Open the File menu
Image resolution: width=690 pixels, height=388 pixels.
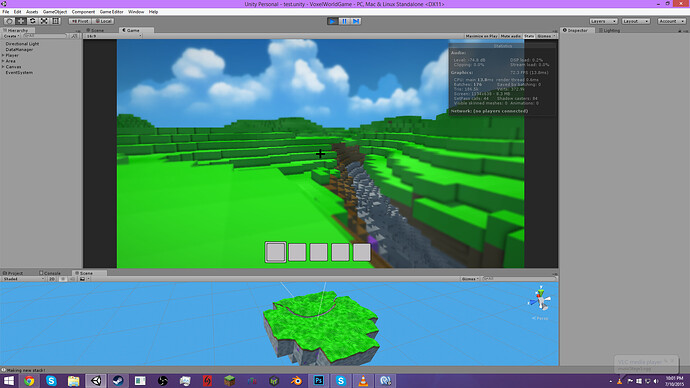(x=6, y=12)
